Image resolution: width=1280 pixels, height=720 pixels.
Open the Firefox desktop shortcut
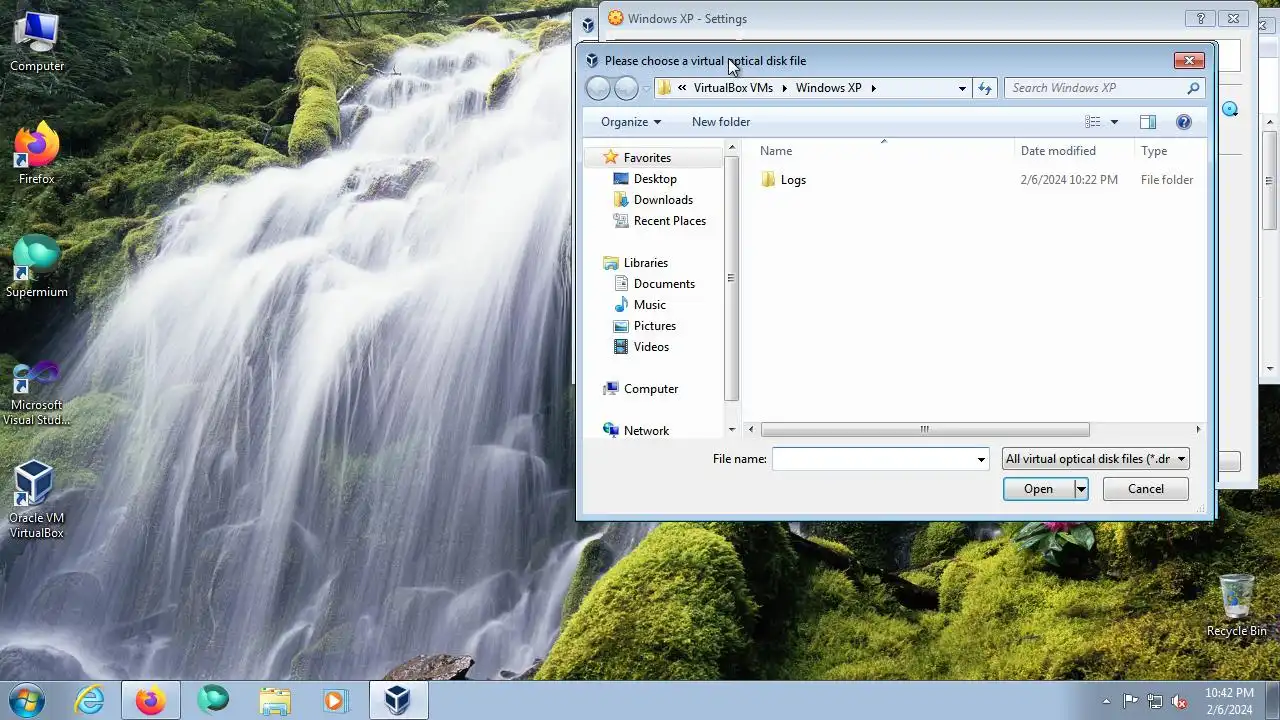tap(37, 154)
